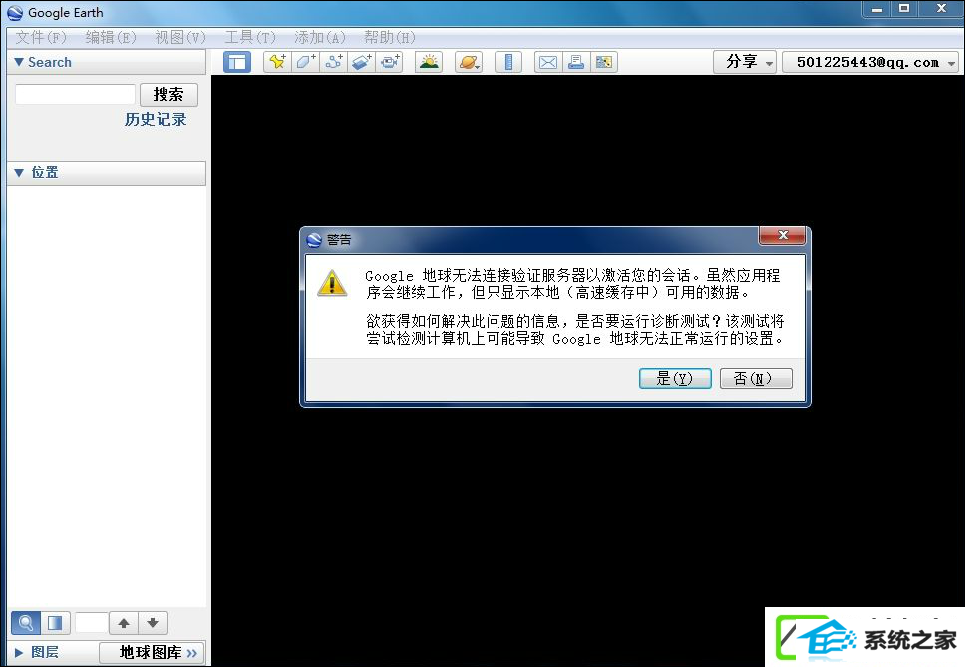Image resolution: width=965 pixels, height=667 pixels.
Task: Click the magnifier search icon in Places panel
Action: [x=26, y=623]
